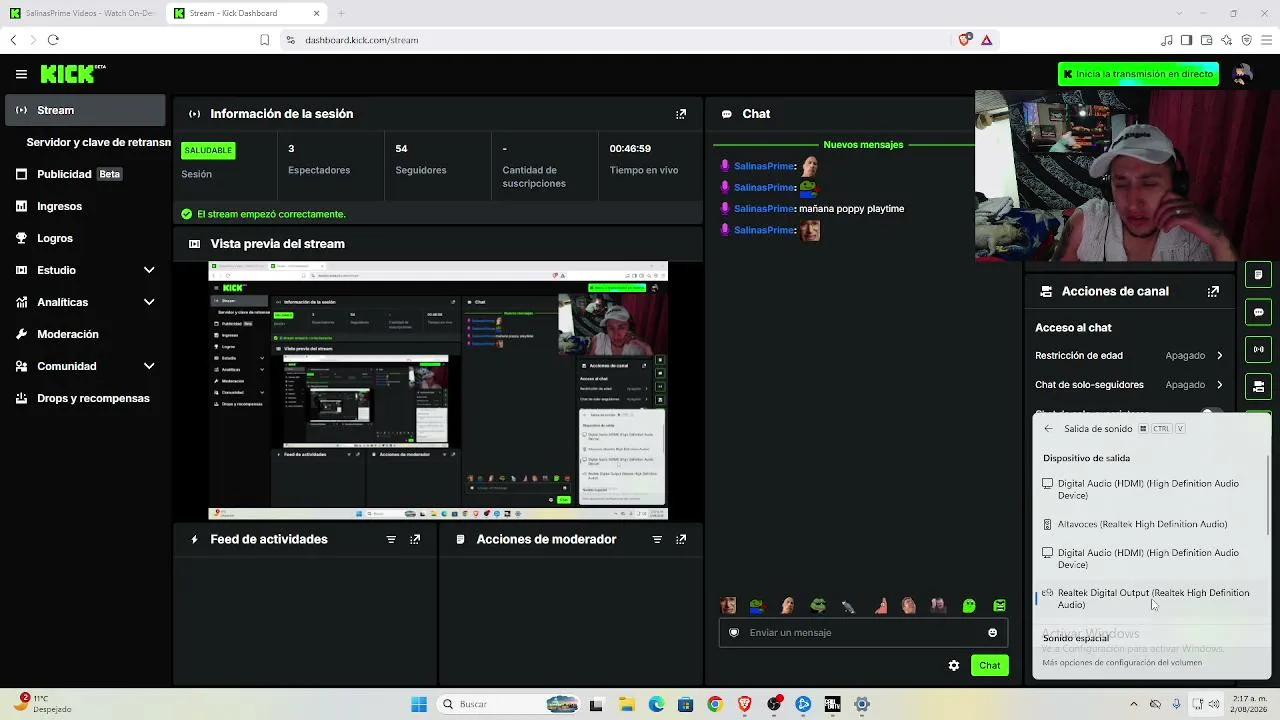The image size is (1280, 720).
Task: Open the chat bubble shortcut icon
Action: (1258, 312)
